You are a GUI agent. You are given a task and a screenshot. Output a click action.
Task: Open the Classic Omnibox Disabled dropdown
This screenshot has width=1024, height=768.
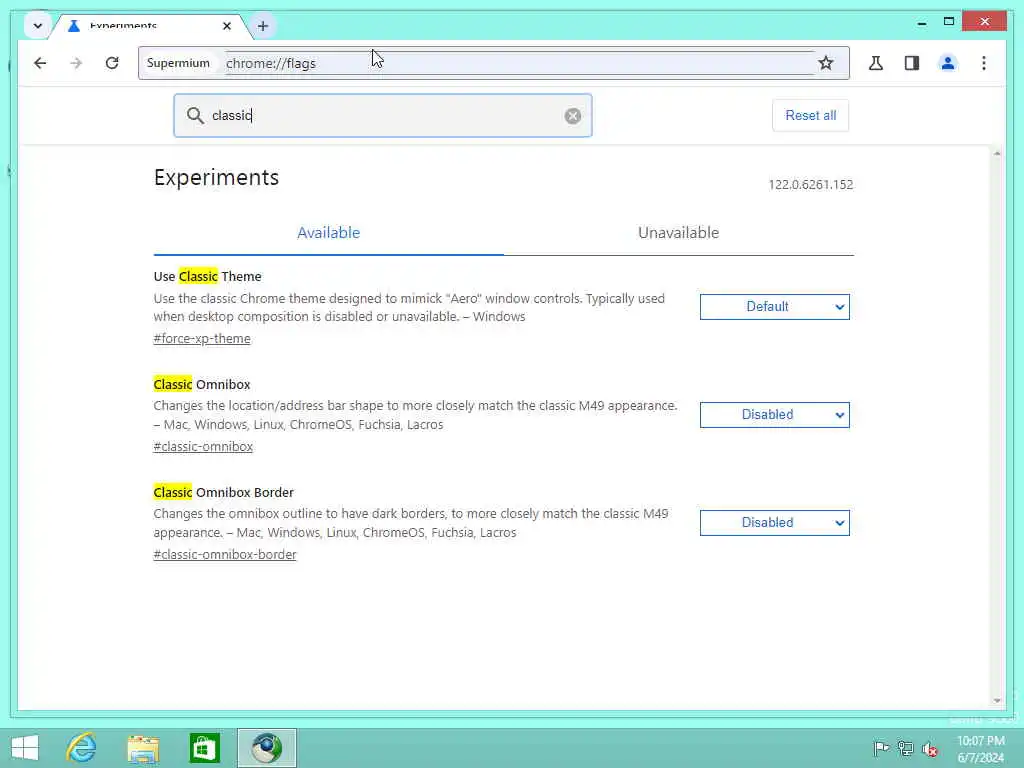click(x=775, y=415)
